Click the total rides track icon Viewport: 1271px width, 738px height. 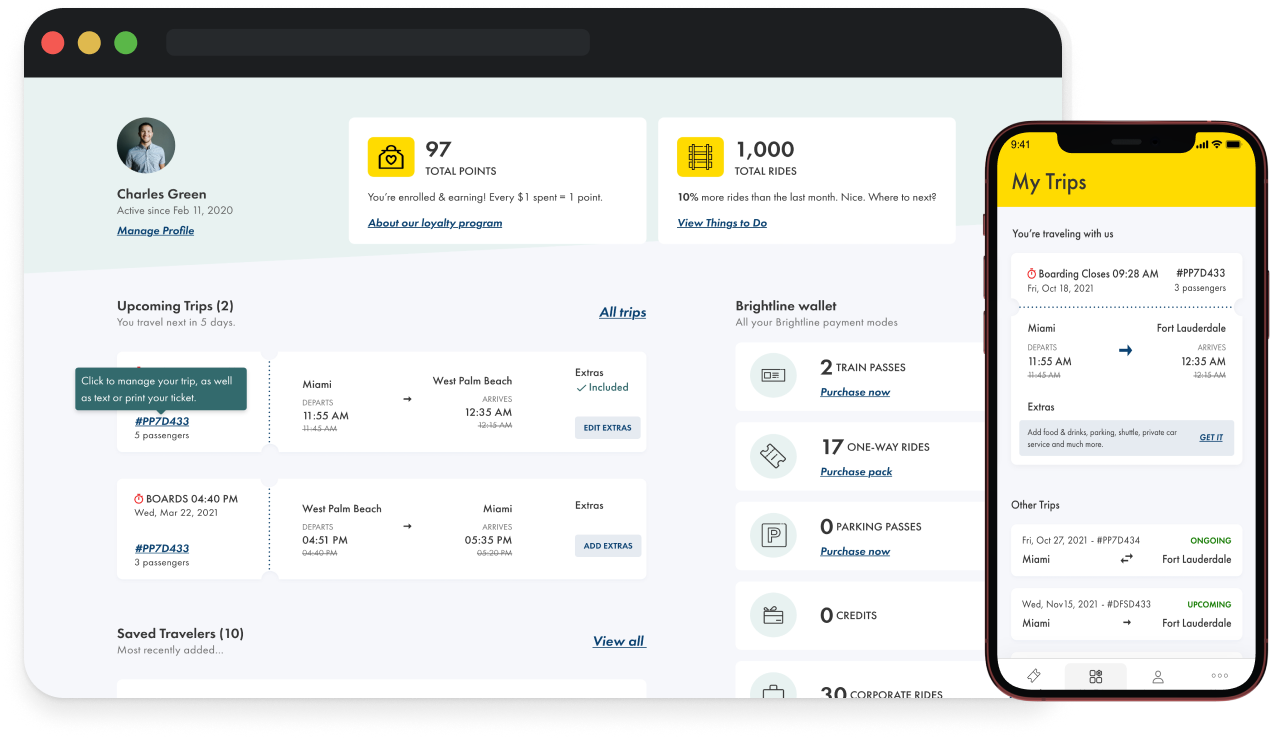tap(700, 157)
